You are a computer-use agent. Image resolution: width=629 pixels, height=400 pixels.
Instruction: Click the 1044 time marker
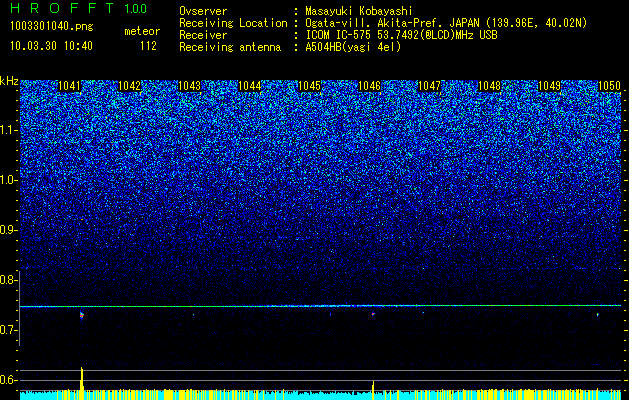coord(250,86)
